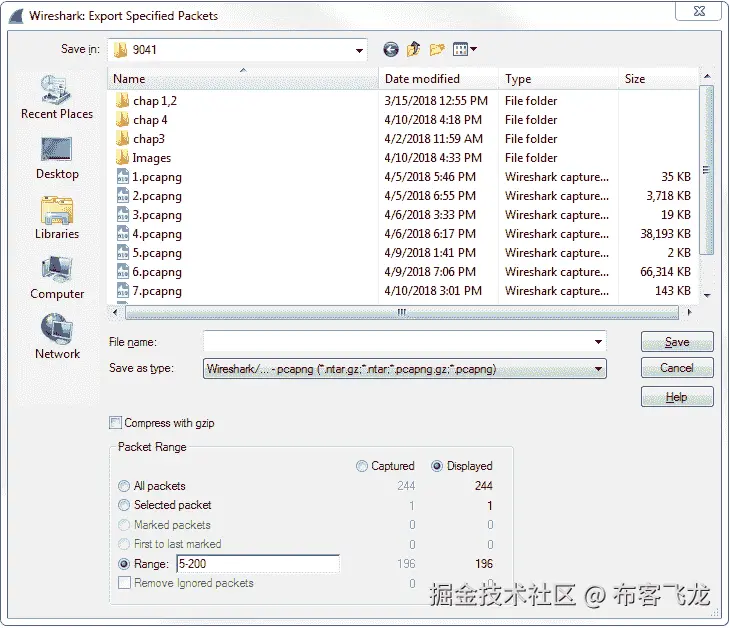
Task: Sort files by Date modified column
Action: [x=438, y=79]
